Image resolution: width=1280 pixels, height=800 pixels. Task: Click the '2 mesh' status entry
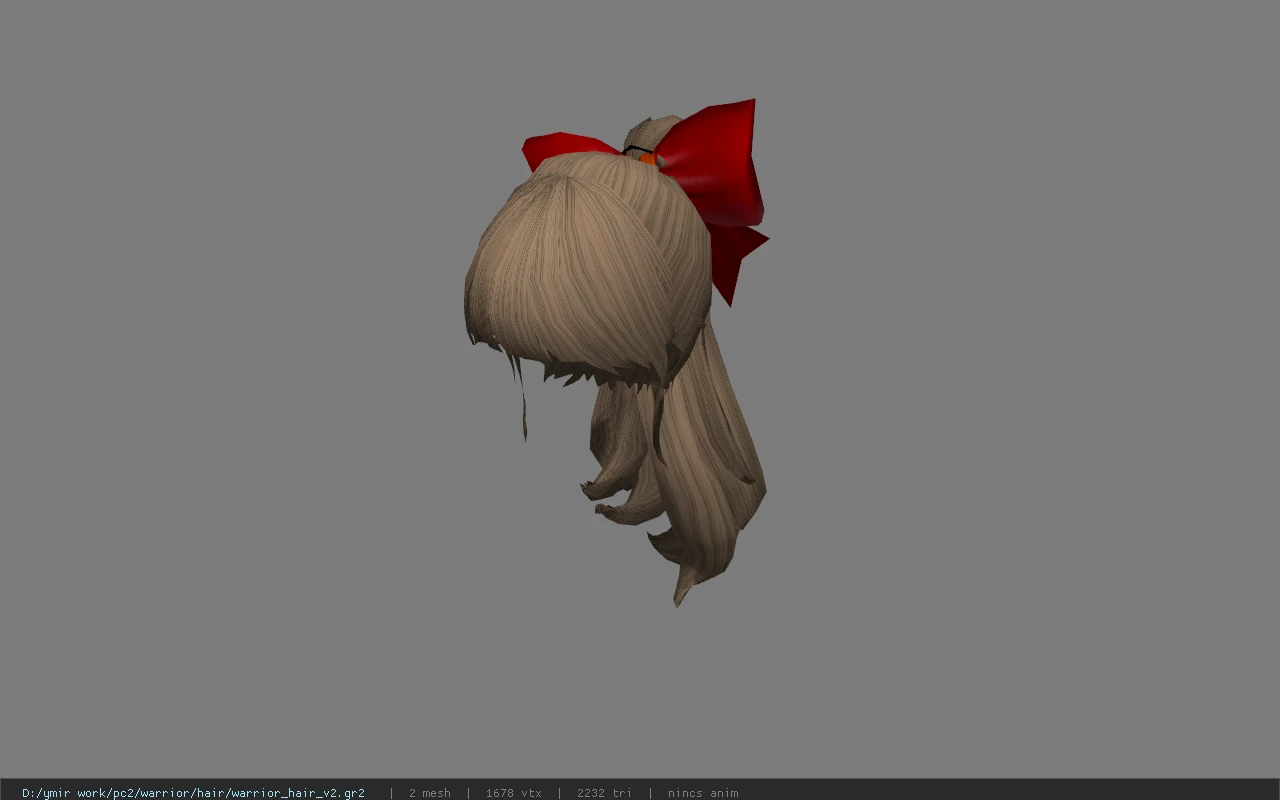coord(429,793)
